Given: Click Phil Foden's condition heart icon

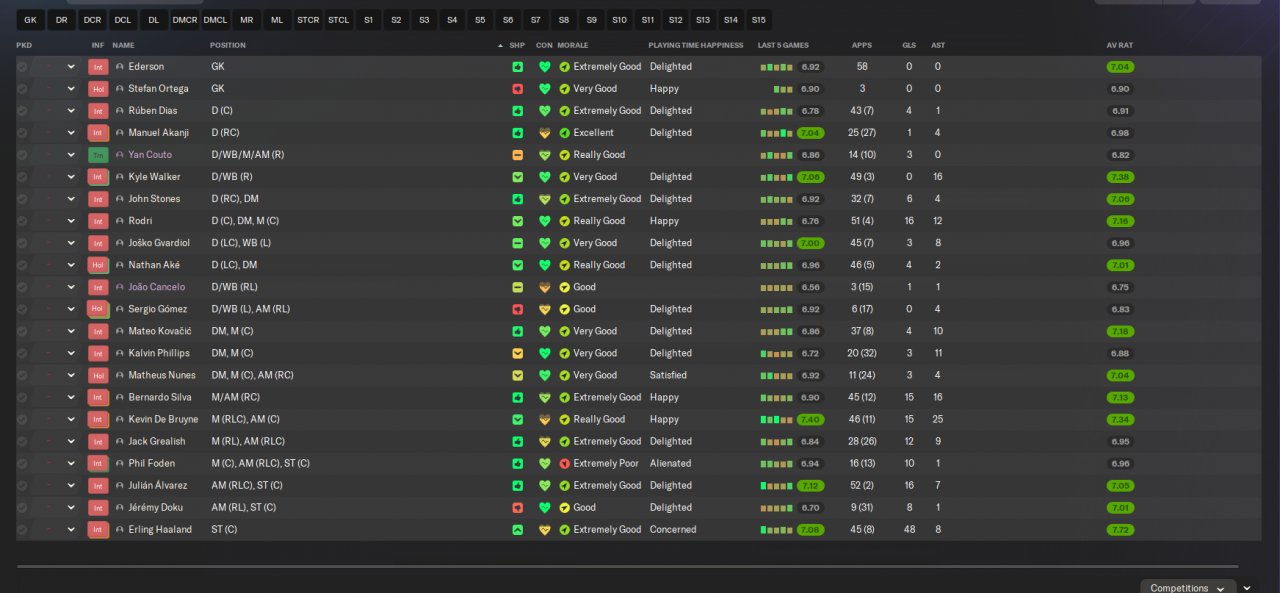Looking at the screenshot, I should tap(545, 464).
